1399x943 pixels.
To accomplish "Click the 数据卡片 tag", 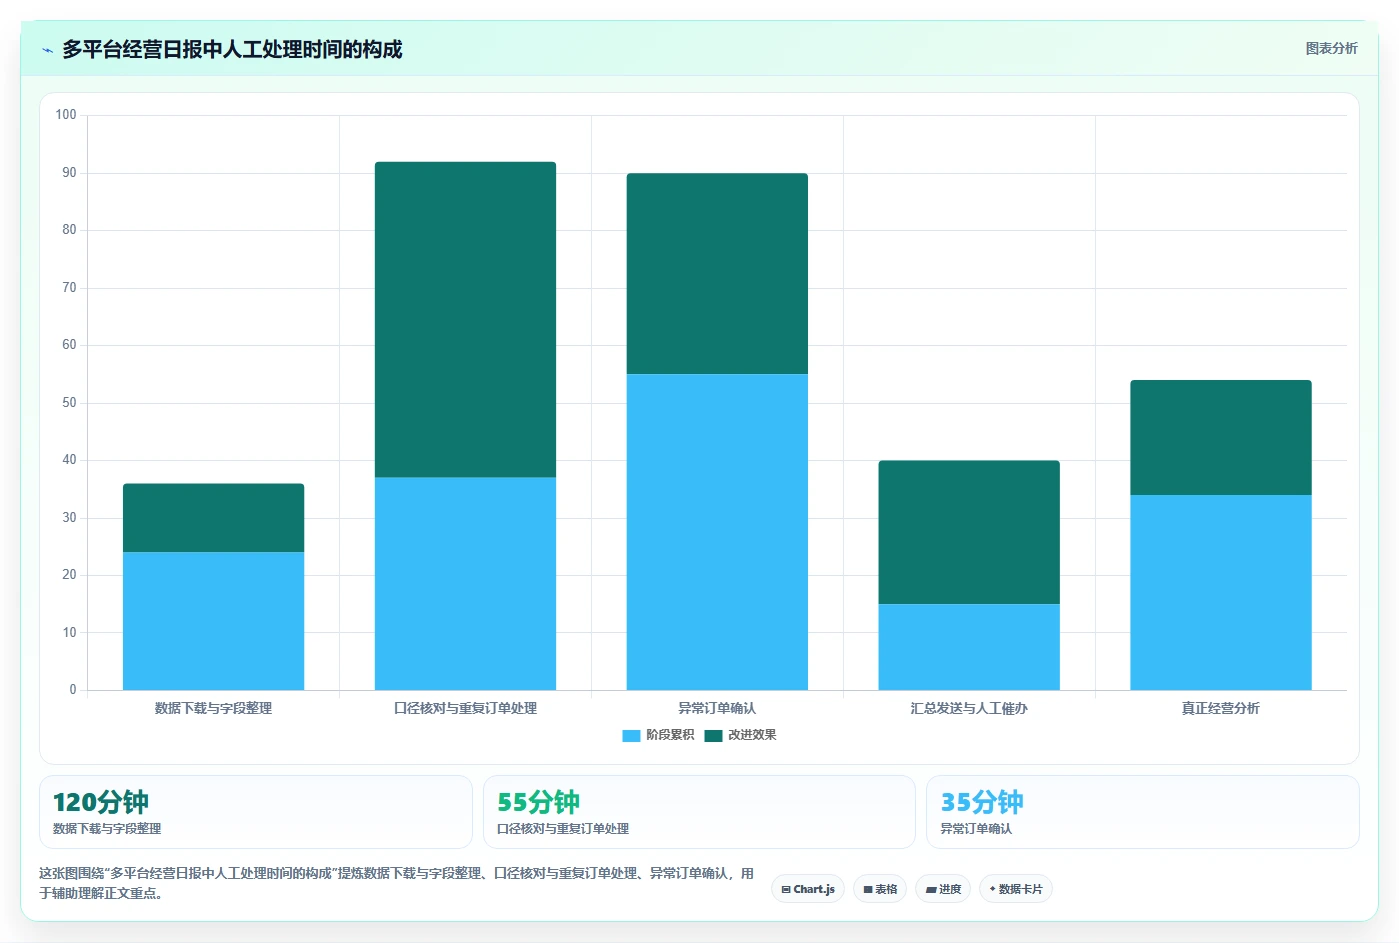I will pos(1016,889).
